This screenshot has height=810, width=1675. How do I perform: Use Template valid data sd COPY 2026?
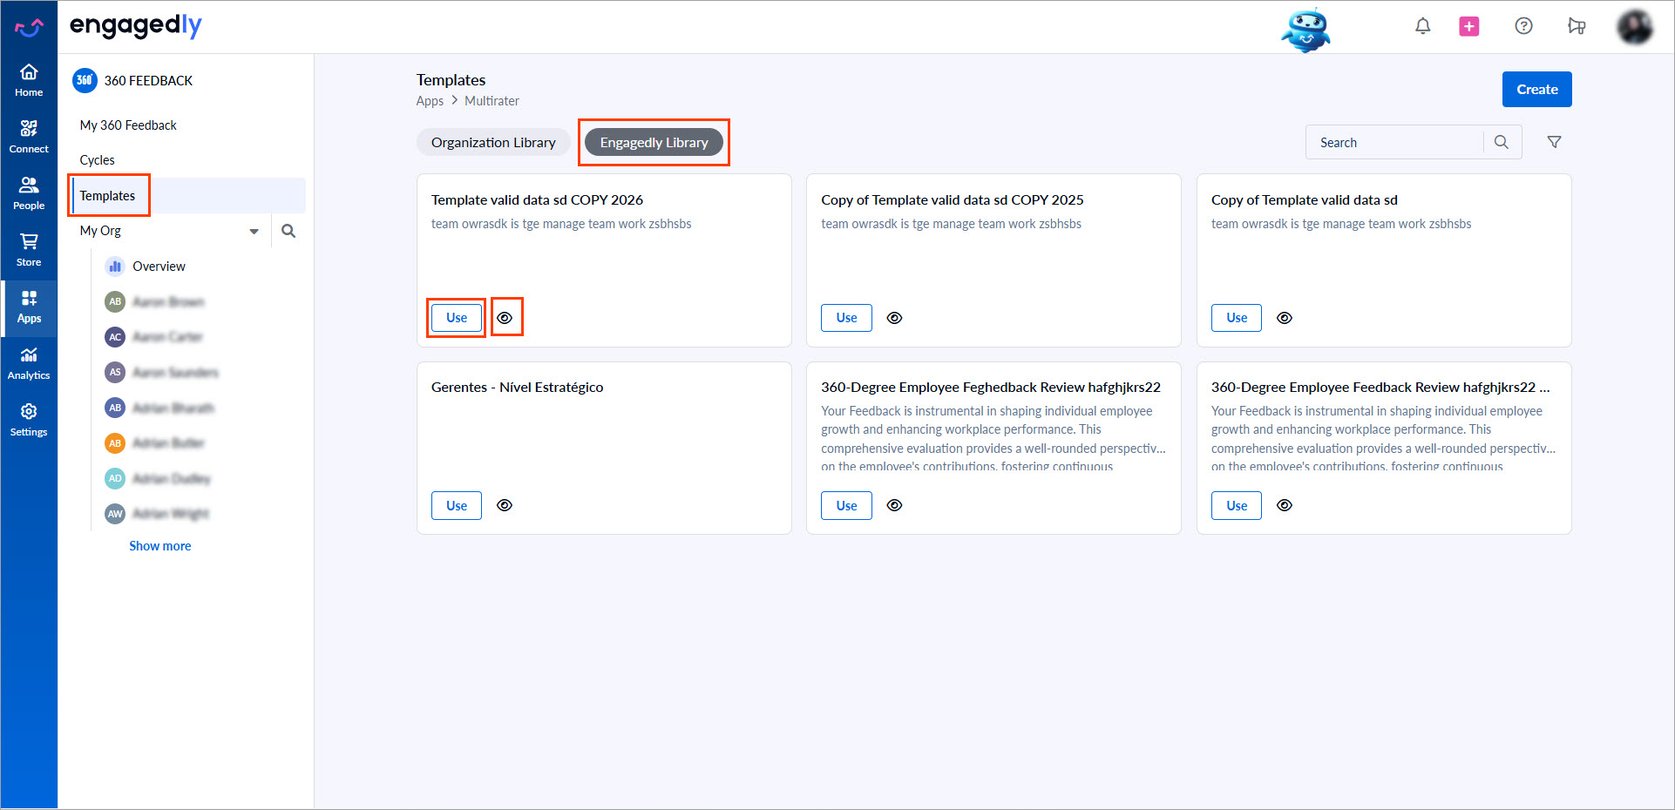[457, 318]
